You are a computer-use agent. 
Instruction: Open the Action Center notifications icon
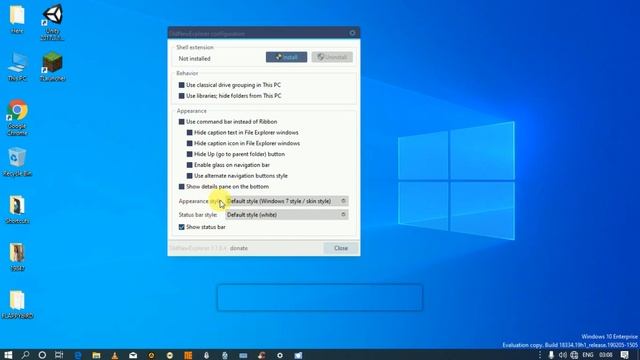pos(624,355)
